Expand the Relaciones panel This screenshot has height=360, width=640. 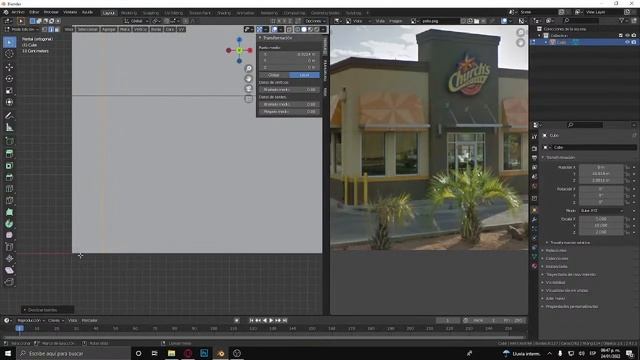(x=556, y=251)
